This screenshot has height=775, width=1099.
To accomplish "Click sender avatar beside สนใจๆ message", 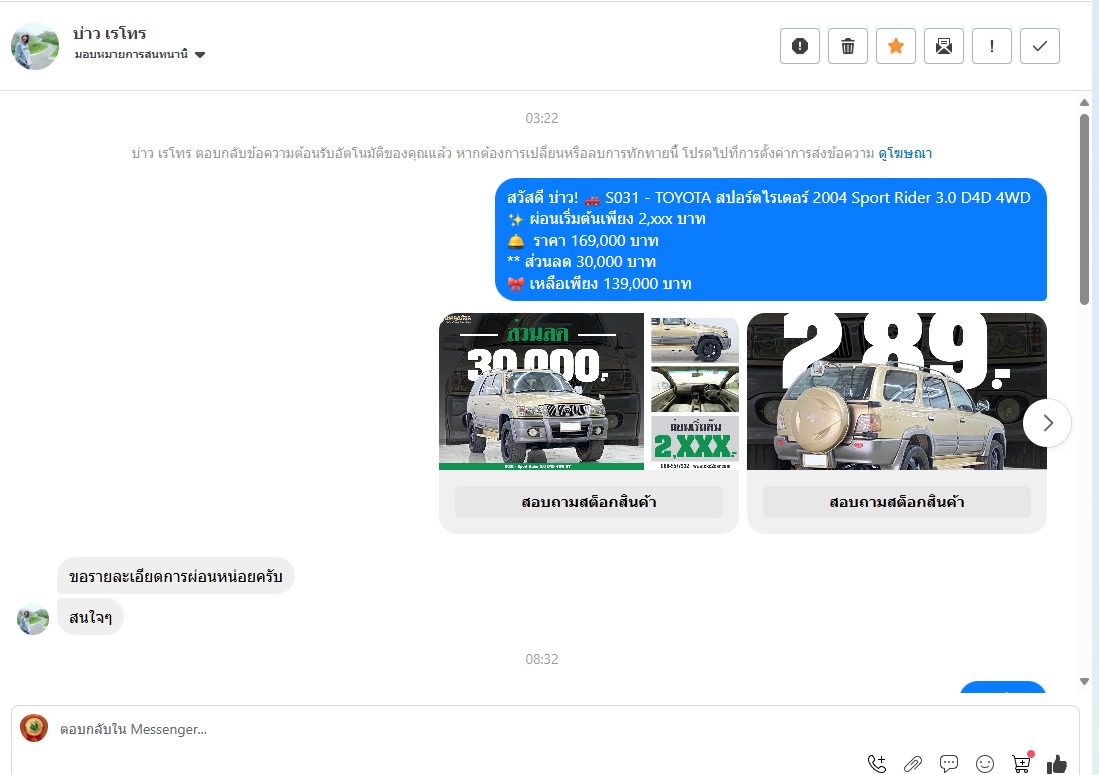I will 33,619.
